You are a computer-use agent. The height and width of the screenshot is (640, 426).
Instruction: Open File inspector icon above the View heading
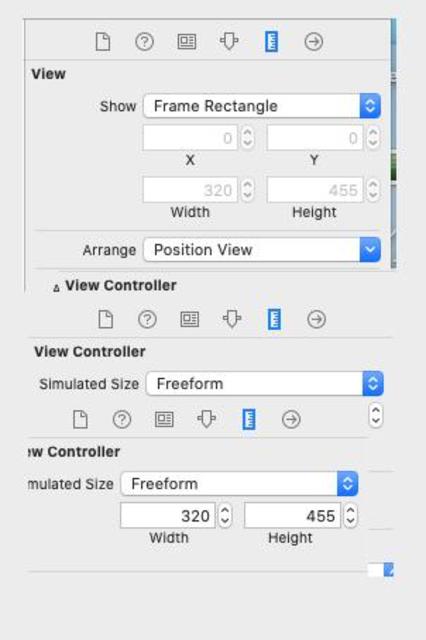[103, 42]
